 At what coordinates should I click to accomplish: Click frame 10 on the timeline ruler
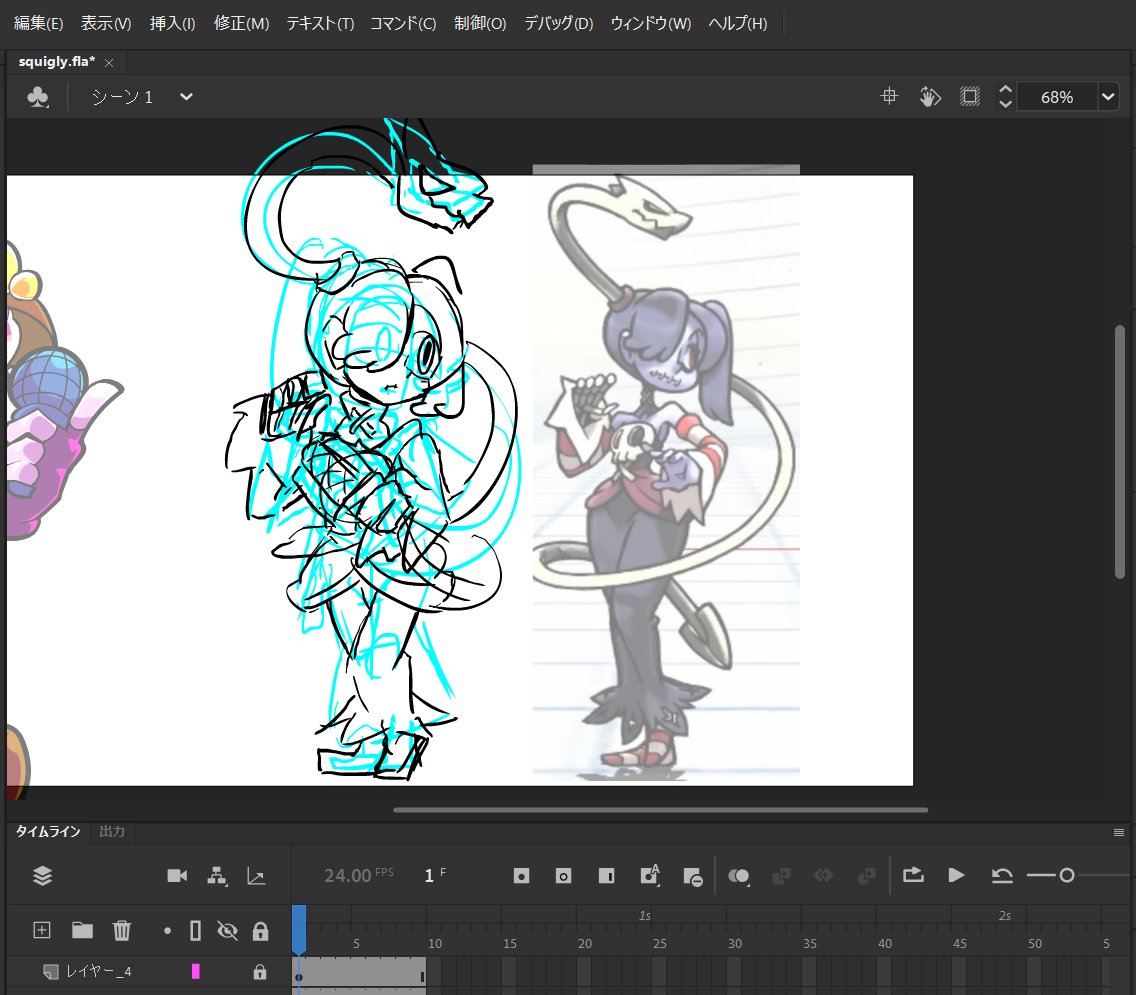pyautogui.click(x=435, y=943)
